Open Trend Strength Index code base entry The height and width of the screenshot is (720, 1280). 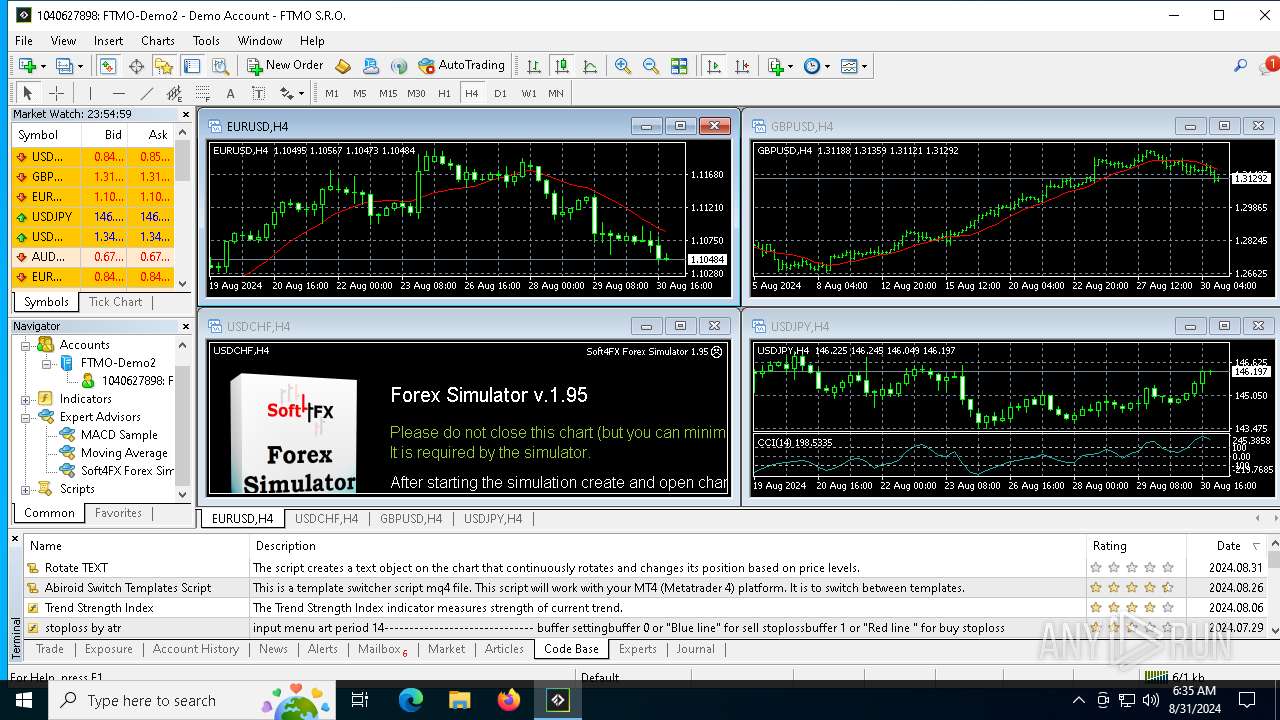[x=99, y=608]
